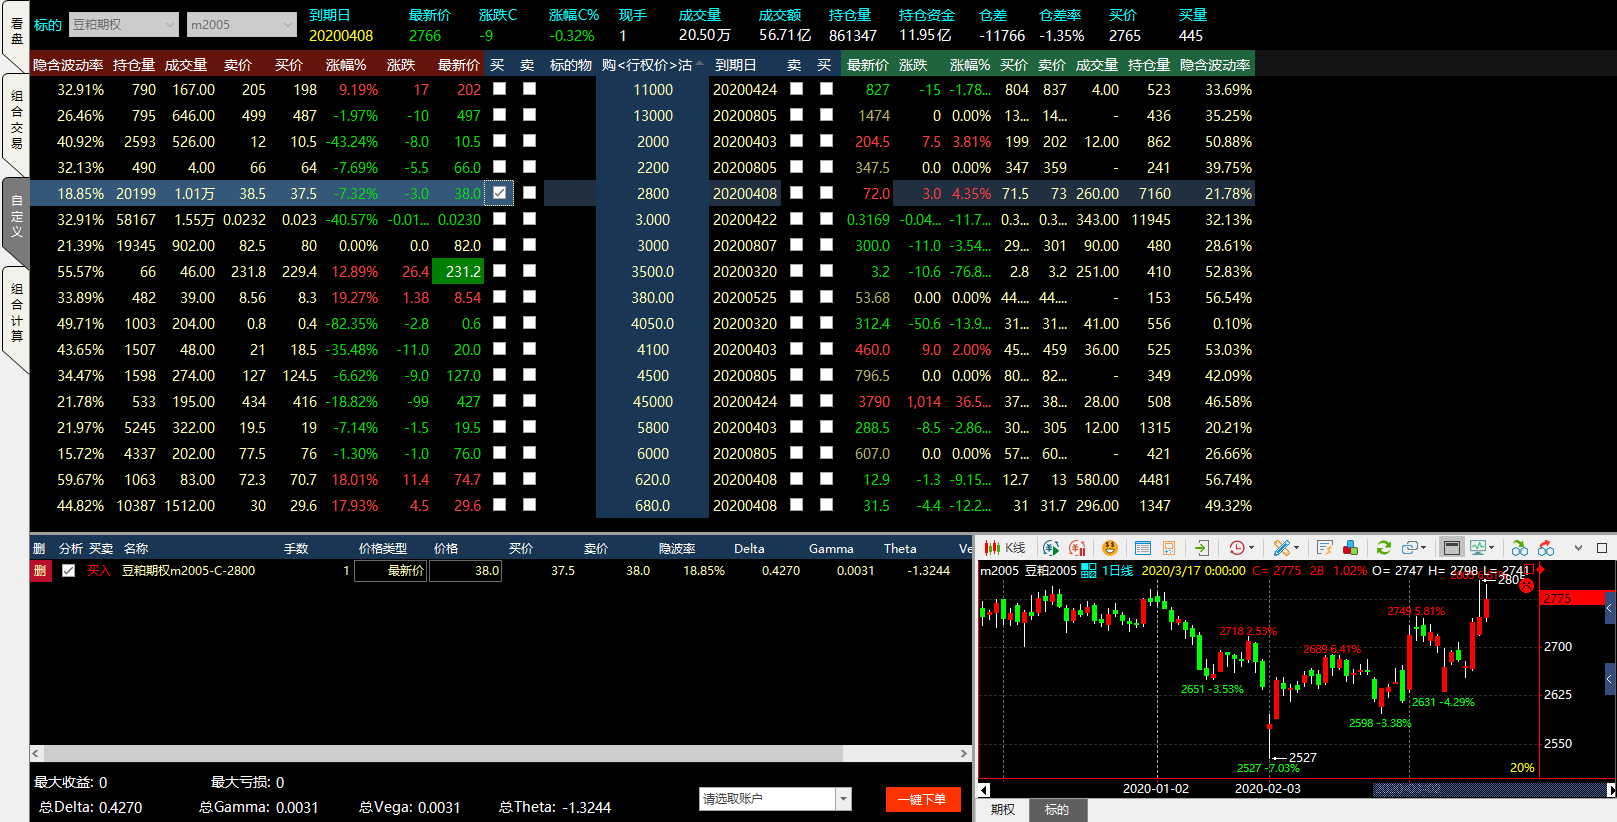1617x822 pixels.
Task: Click the red 删 delete button on order row
Action: [x=40, y=571]
